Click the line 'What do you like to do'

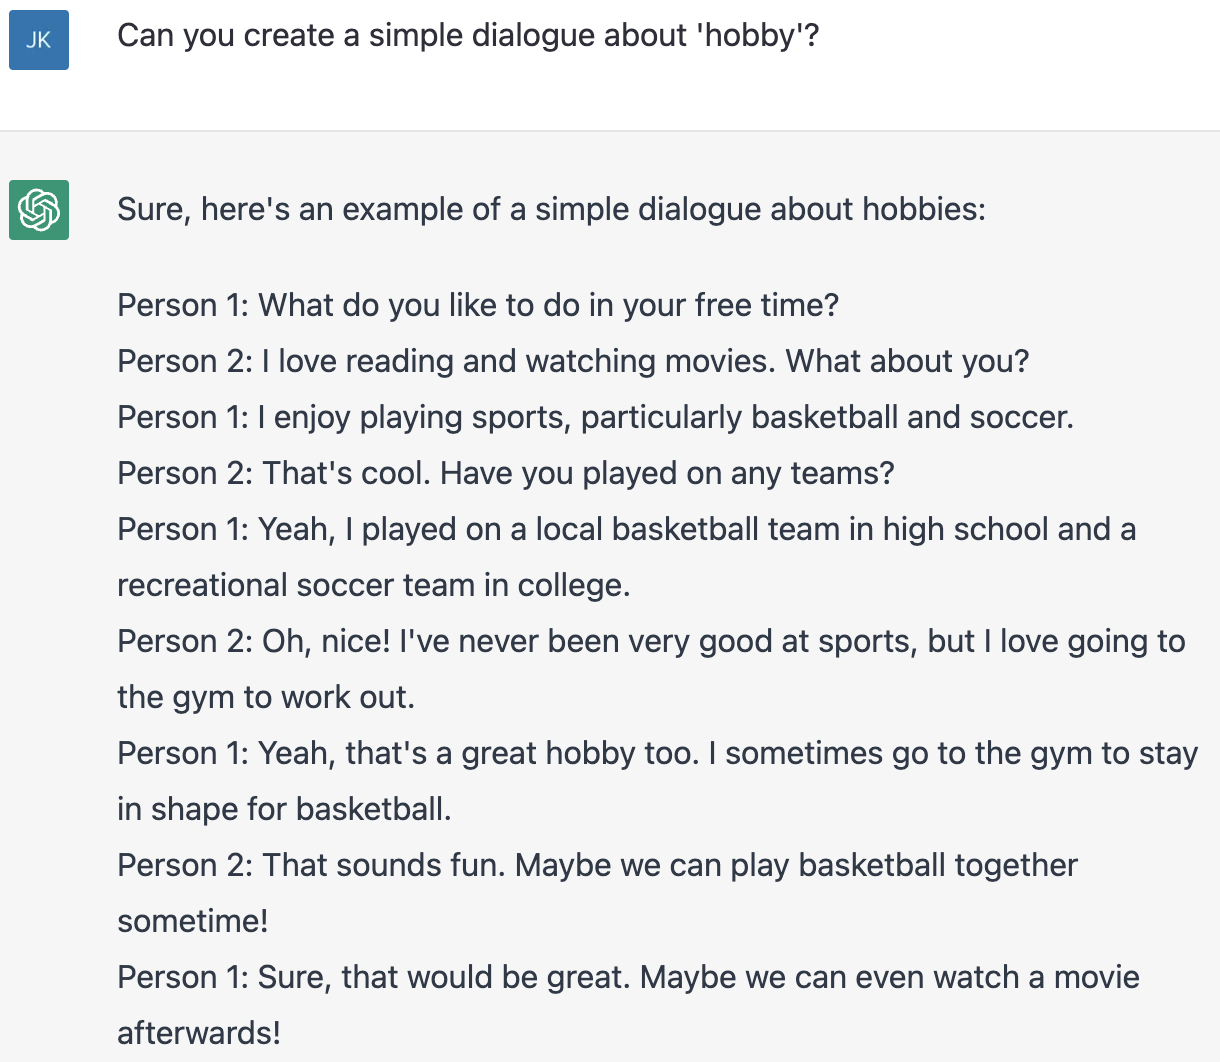click(478, 305)
